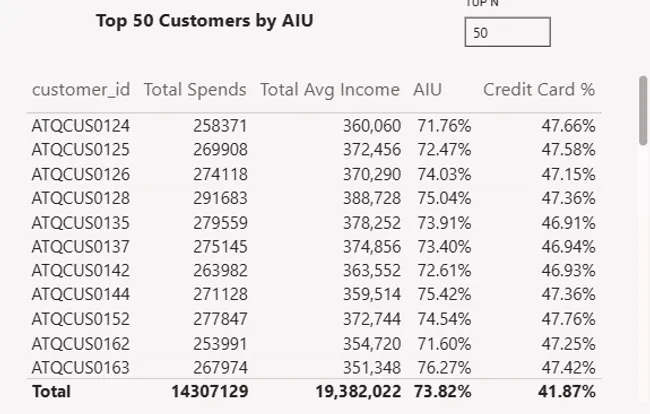Click the TOP N input field showing 50

point(507,32)
